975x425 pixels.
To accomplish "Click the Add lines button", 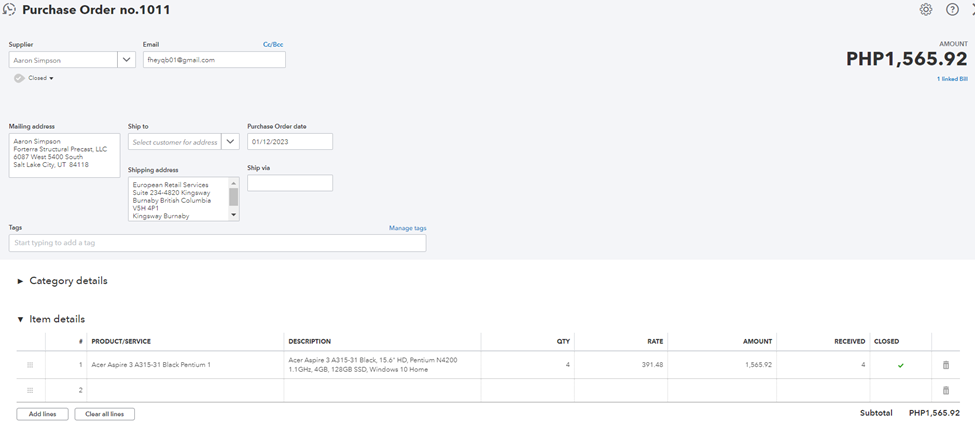I will pos(43,414).
